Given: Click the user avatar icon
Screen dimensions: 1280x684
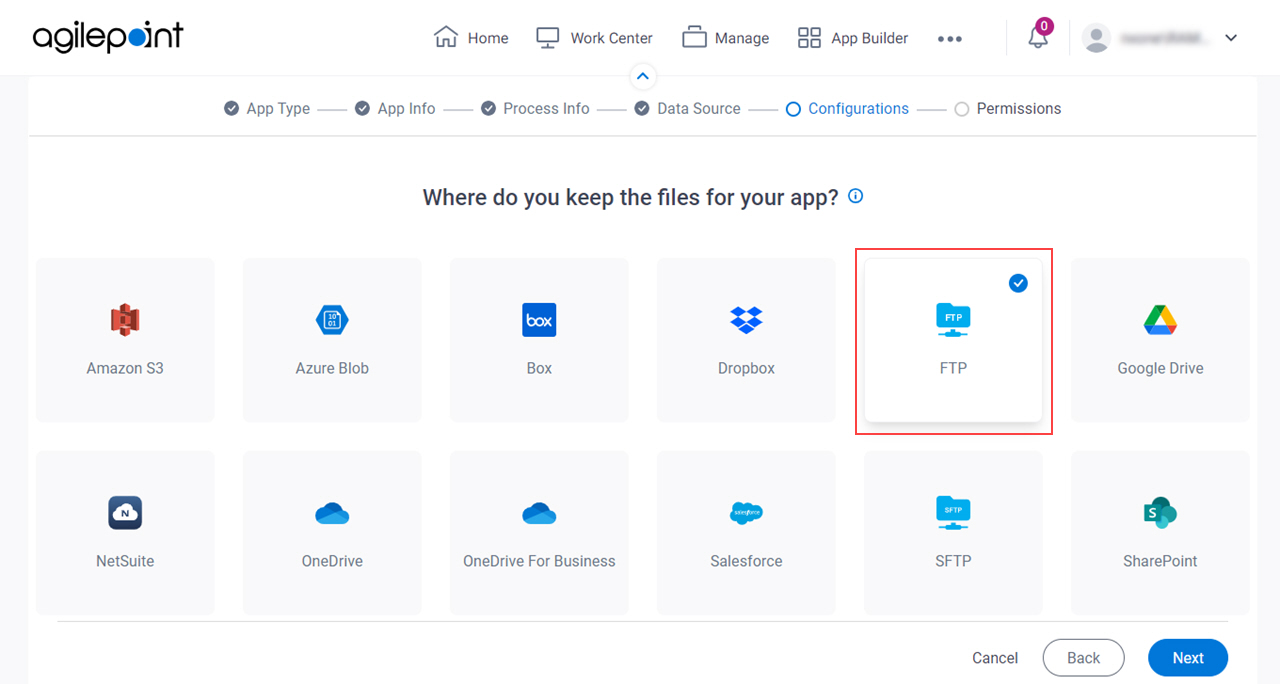Looking at the screenshot, I should 1097,38.
